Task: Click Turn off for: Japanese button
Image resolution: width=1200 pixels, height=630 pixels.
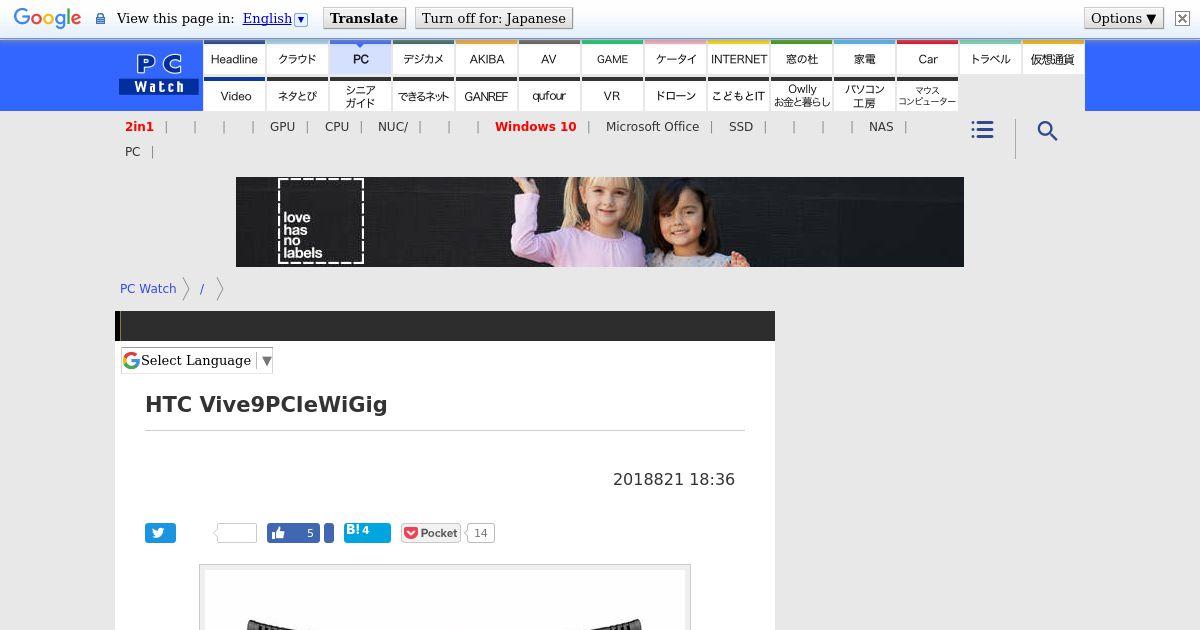Action: (493, 18)
